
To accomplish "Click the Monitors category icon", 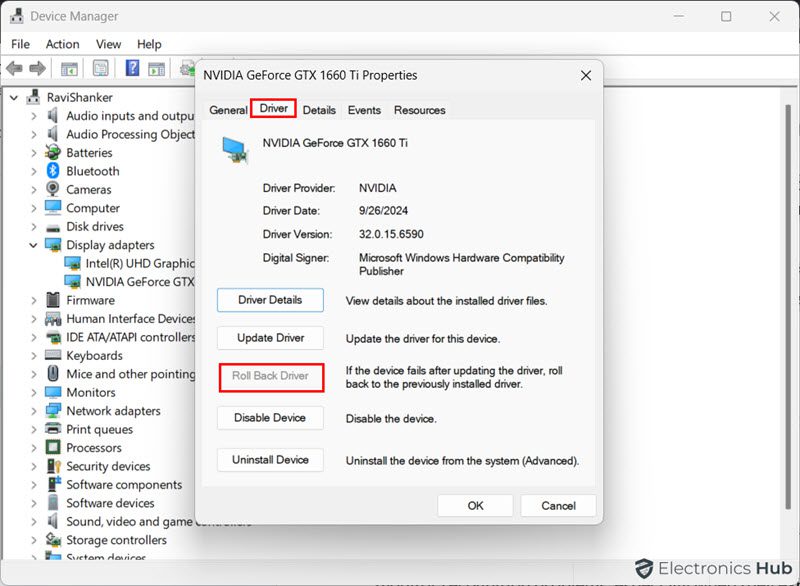I will pos(55,392).
